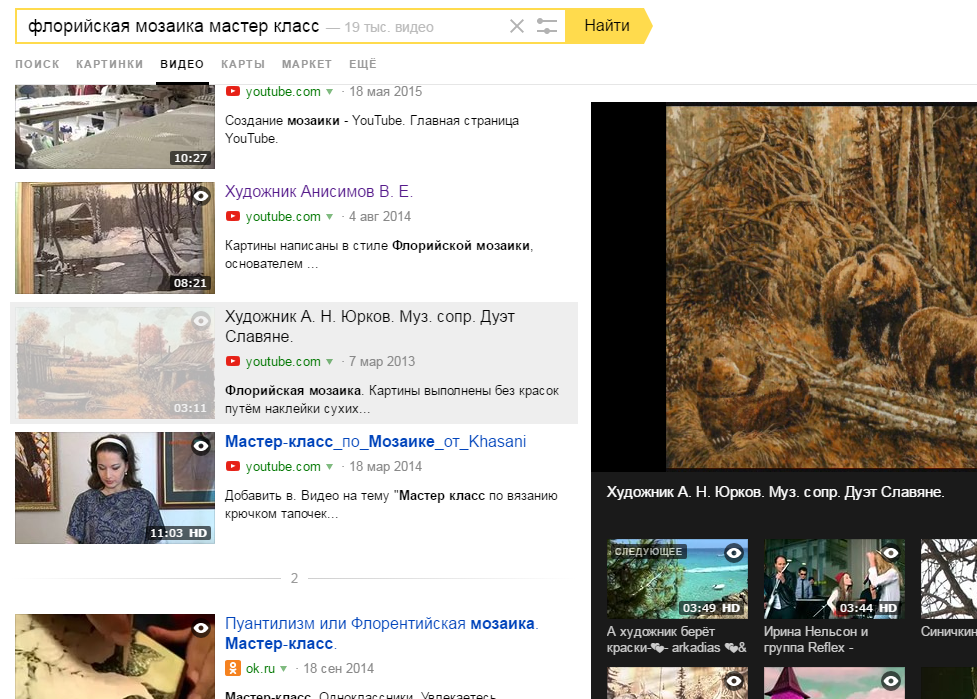The image size is (977, 699).
Task: Open the Ещё menu tab
Action: (362, 64)
